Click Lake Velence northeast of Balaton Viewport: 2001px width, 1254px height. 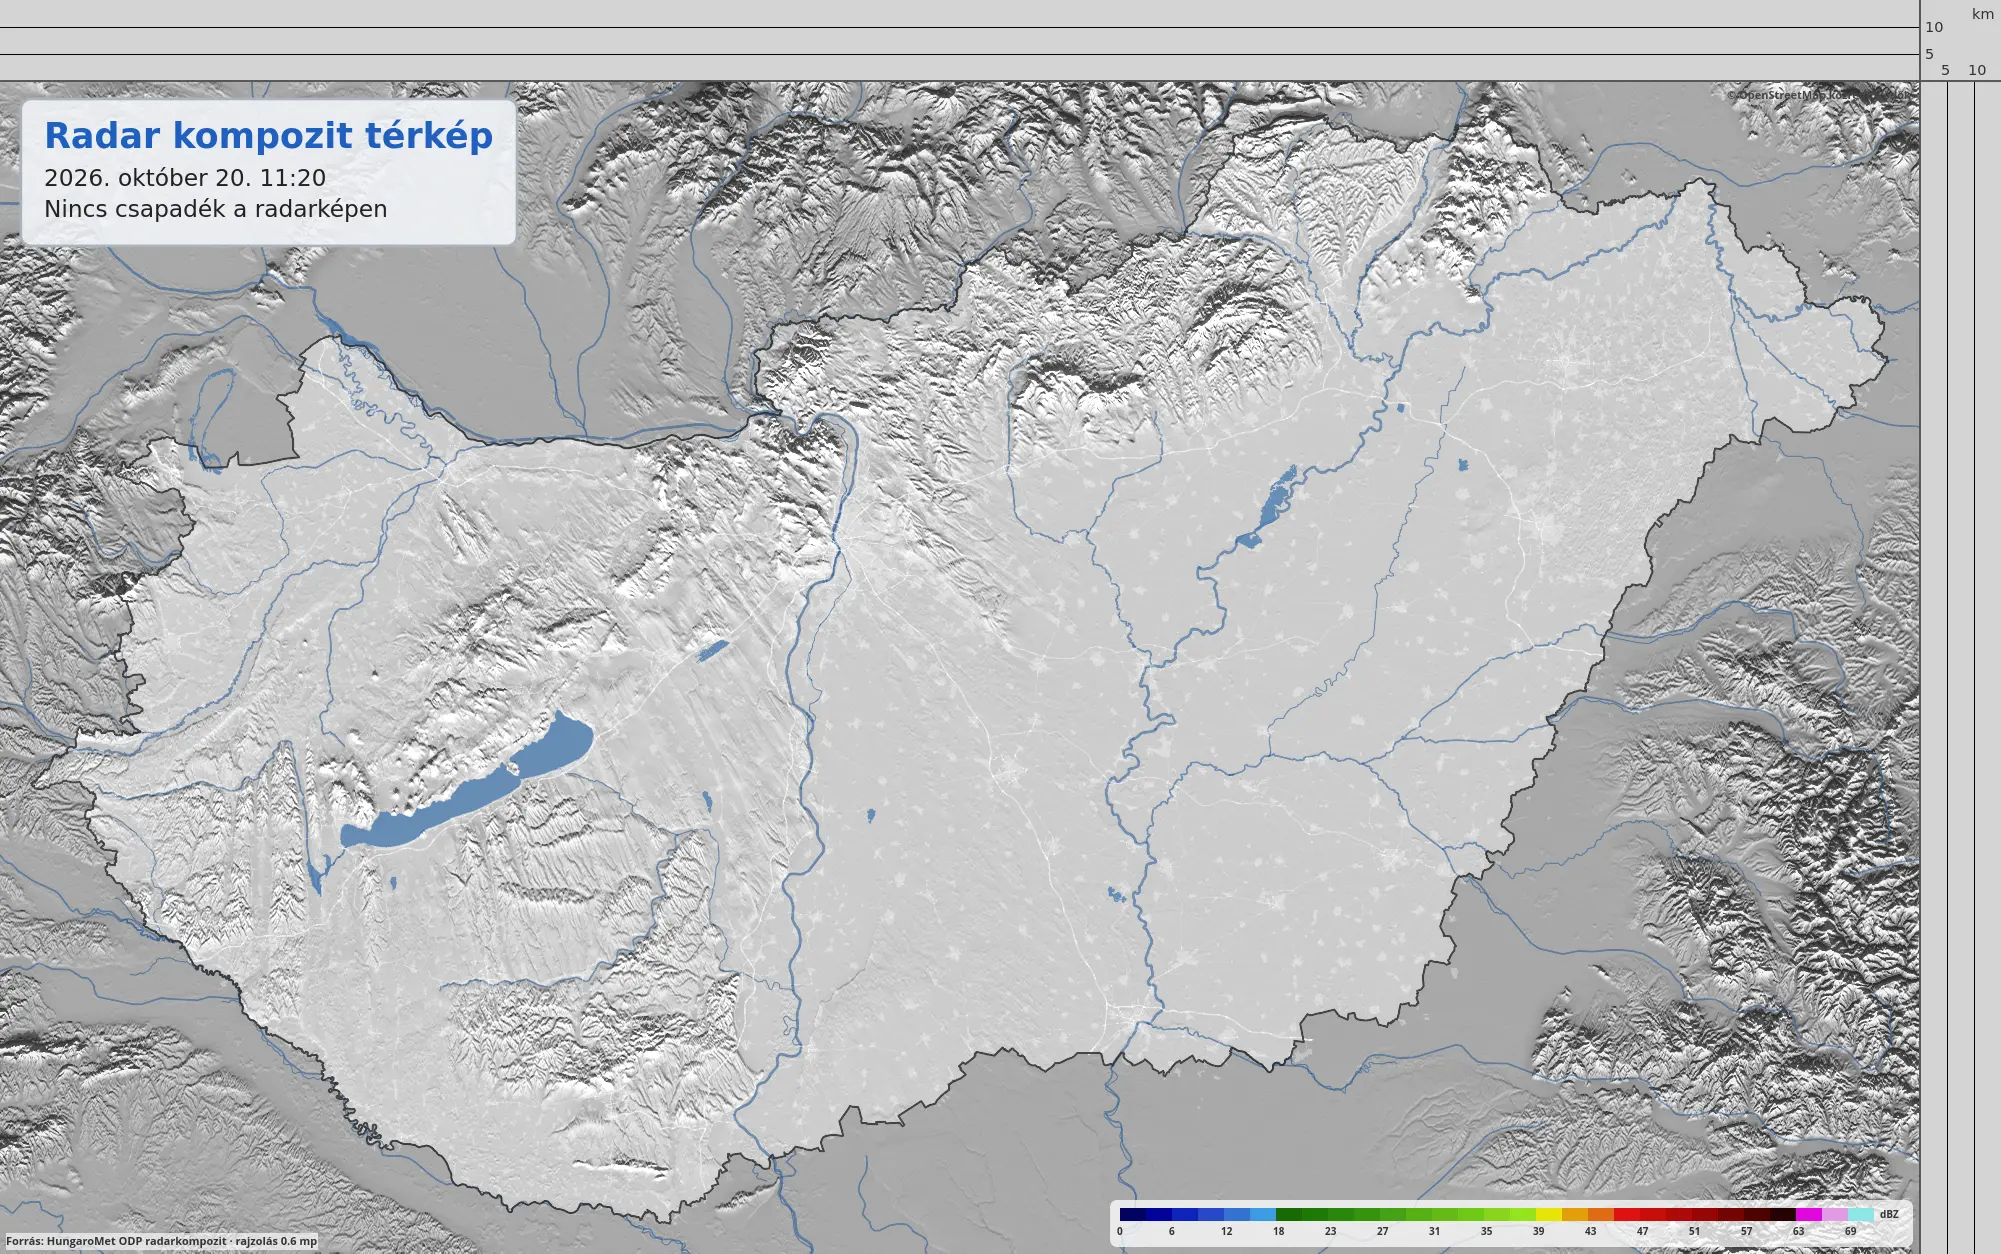pos(712,651)
